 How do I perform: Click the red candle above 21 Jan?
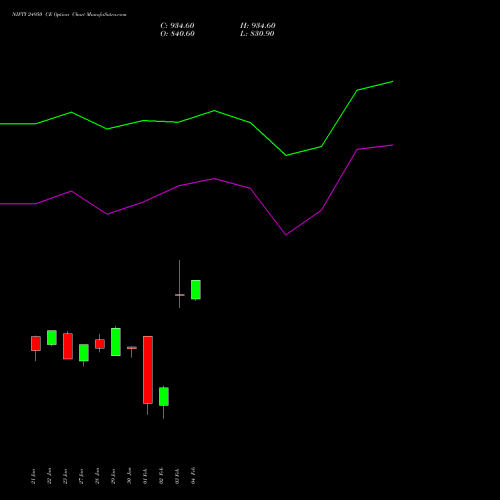tap(36, 343)
